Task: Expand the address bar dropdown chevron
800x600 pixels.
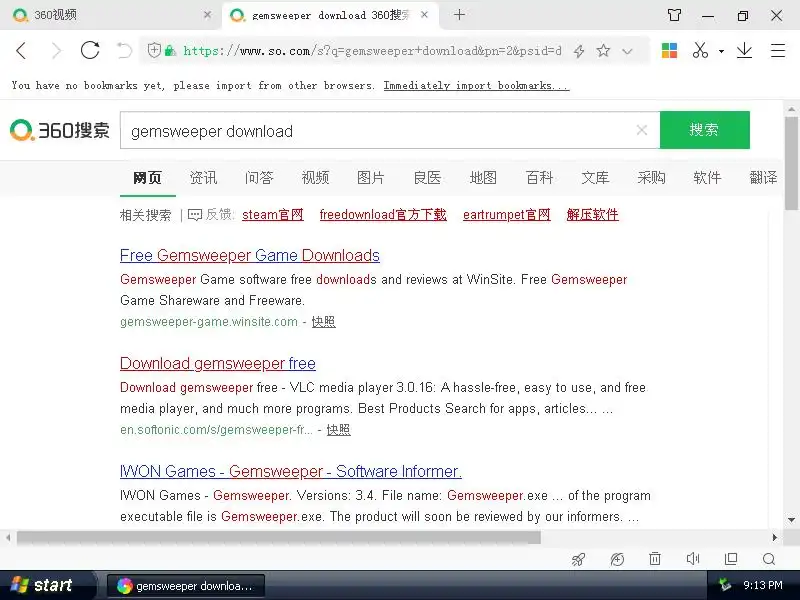Action: tap(628, 51)
